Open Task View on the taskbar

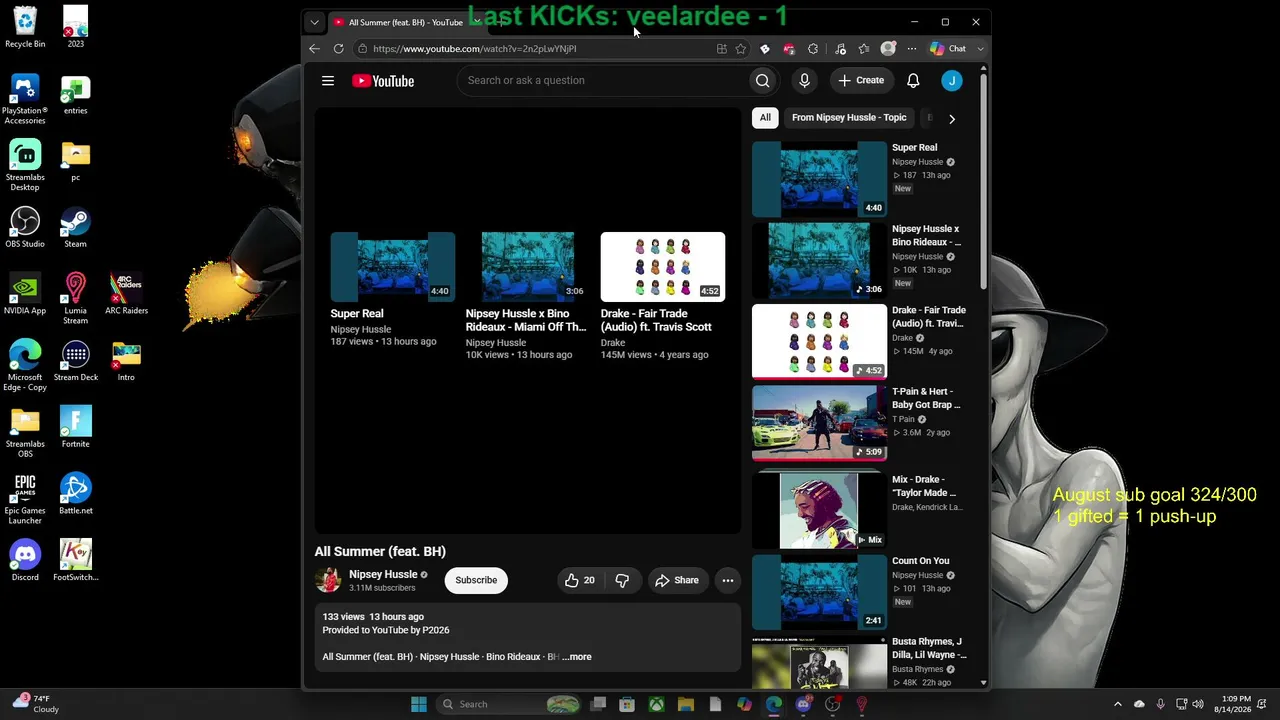(x=598, y=704)
